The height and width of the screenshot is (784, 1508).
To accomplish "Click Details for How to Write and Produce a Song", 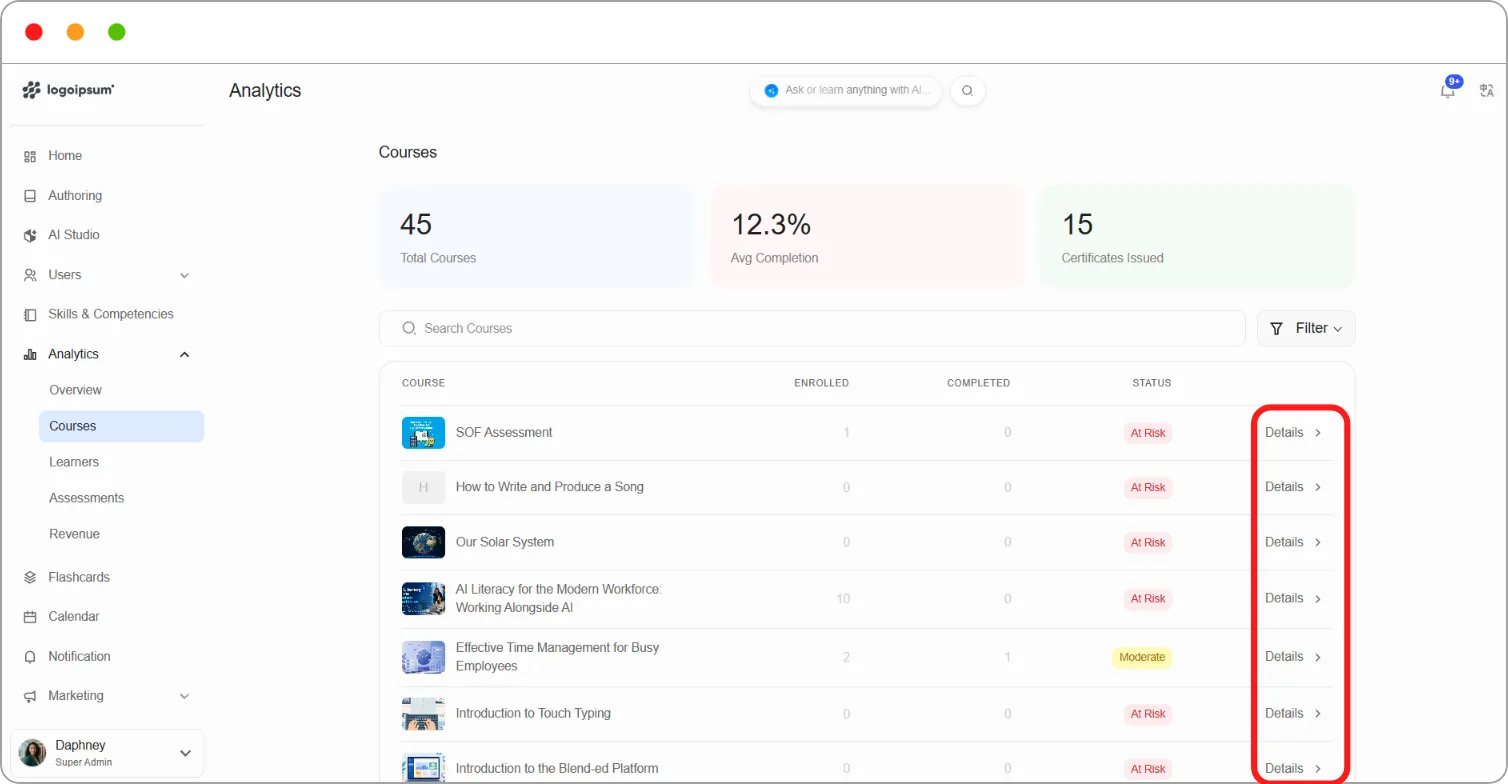I will click(x=1293, y=487).
